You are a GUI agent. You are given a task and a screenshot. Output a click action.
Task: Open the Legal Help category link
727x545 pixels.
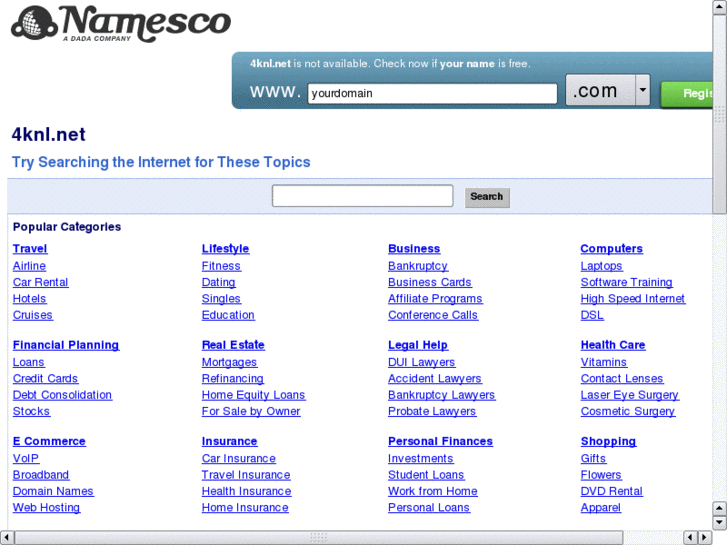[418, 345]
